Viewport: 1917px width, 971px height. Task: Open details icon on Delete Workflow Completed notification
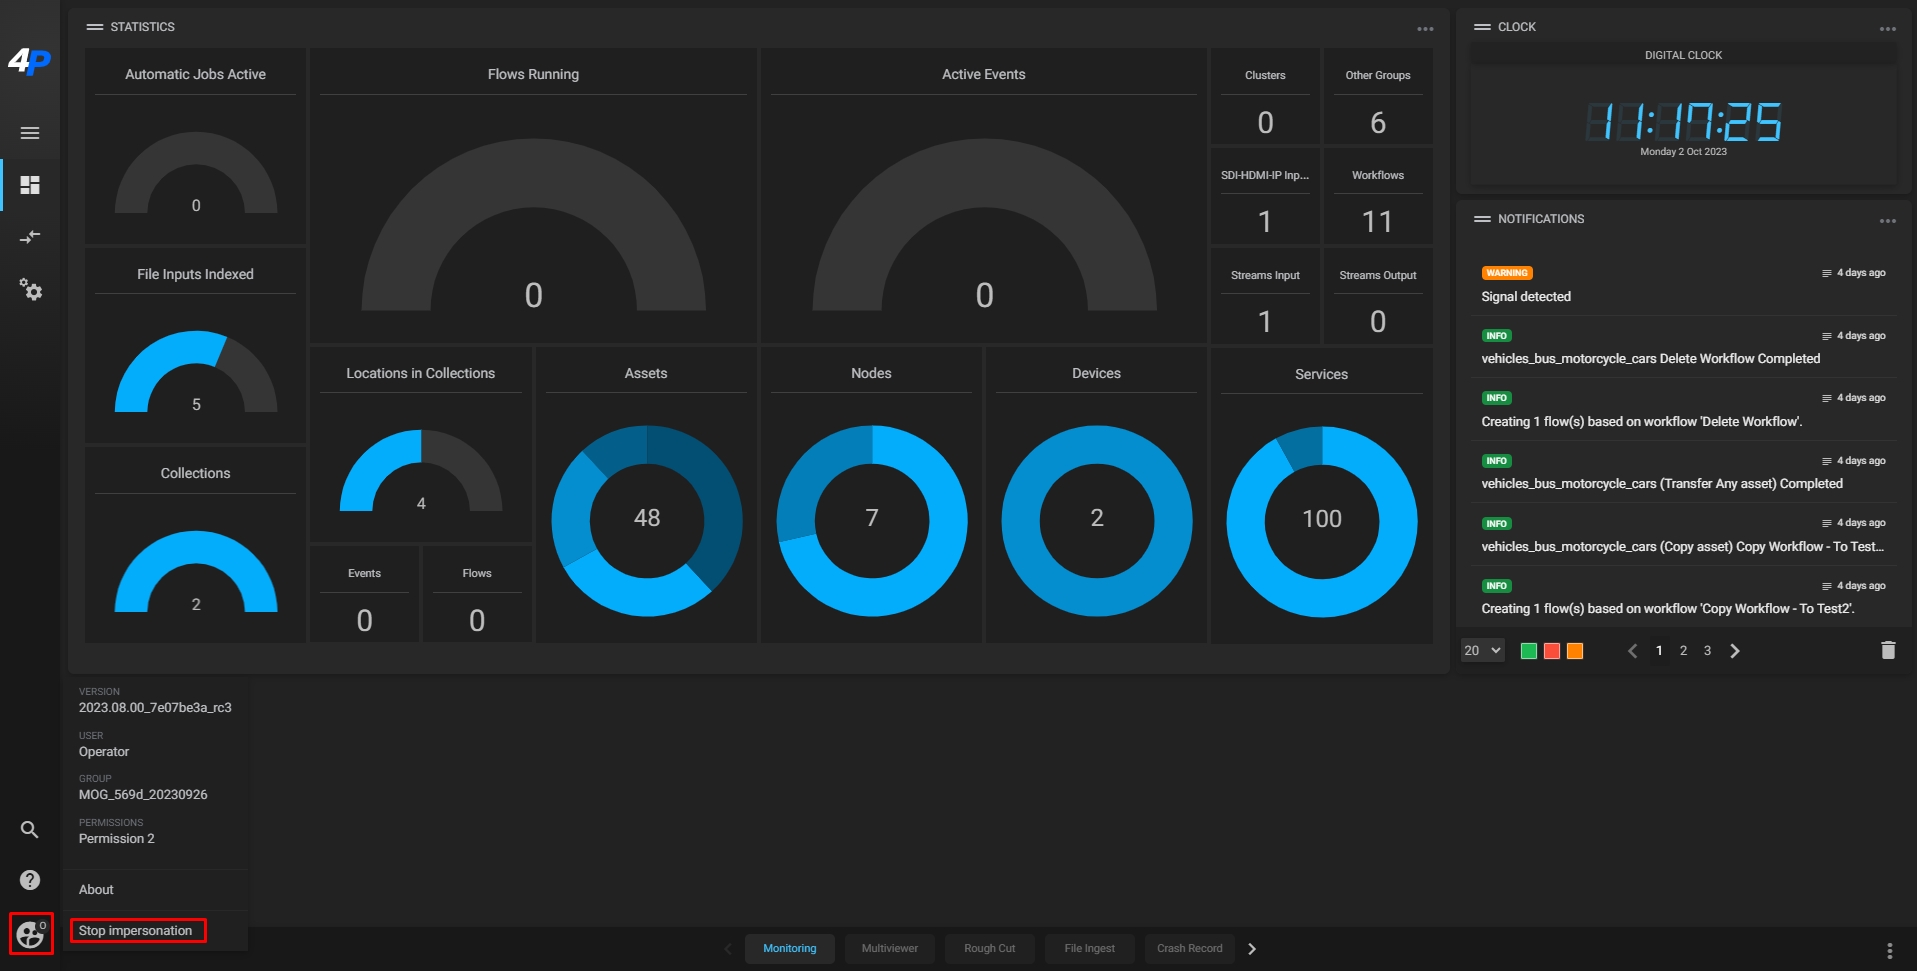tap(1826, 336)
